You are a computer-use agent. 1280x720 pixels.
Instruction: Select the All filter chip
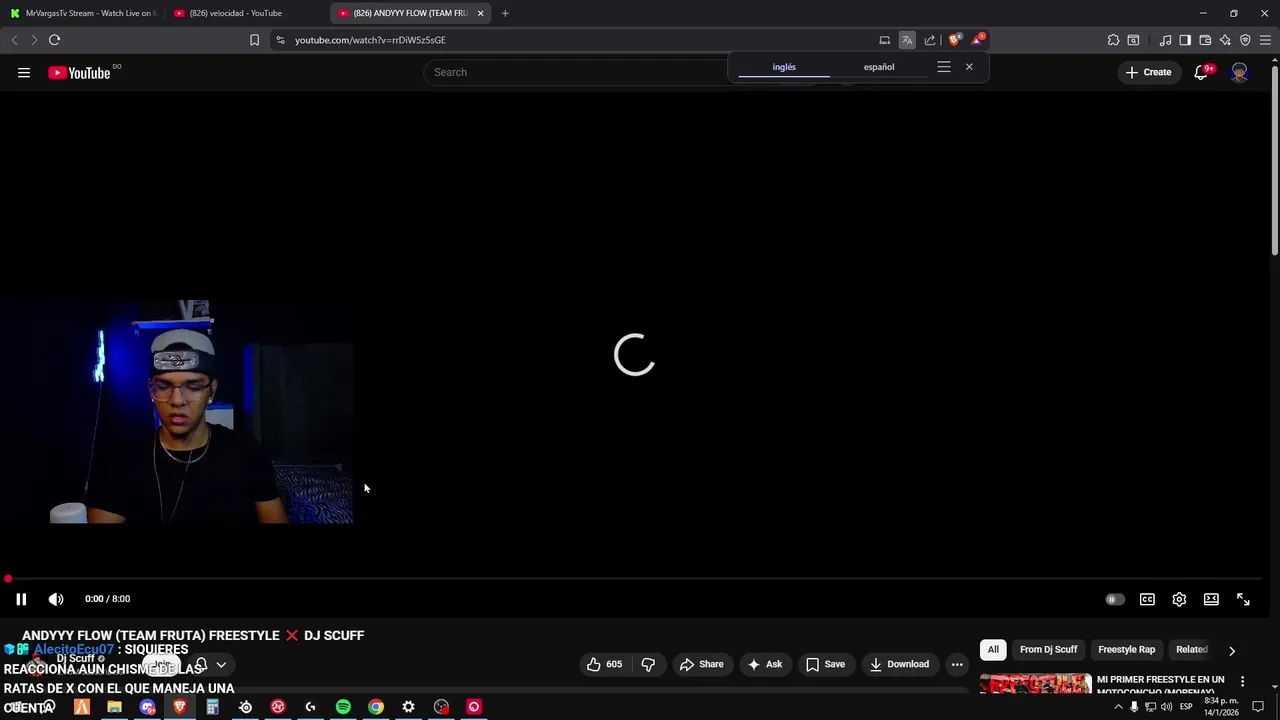click(993, 650)
